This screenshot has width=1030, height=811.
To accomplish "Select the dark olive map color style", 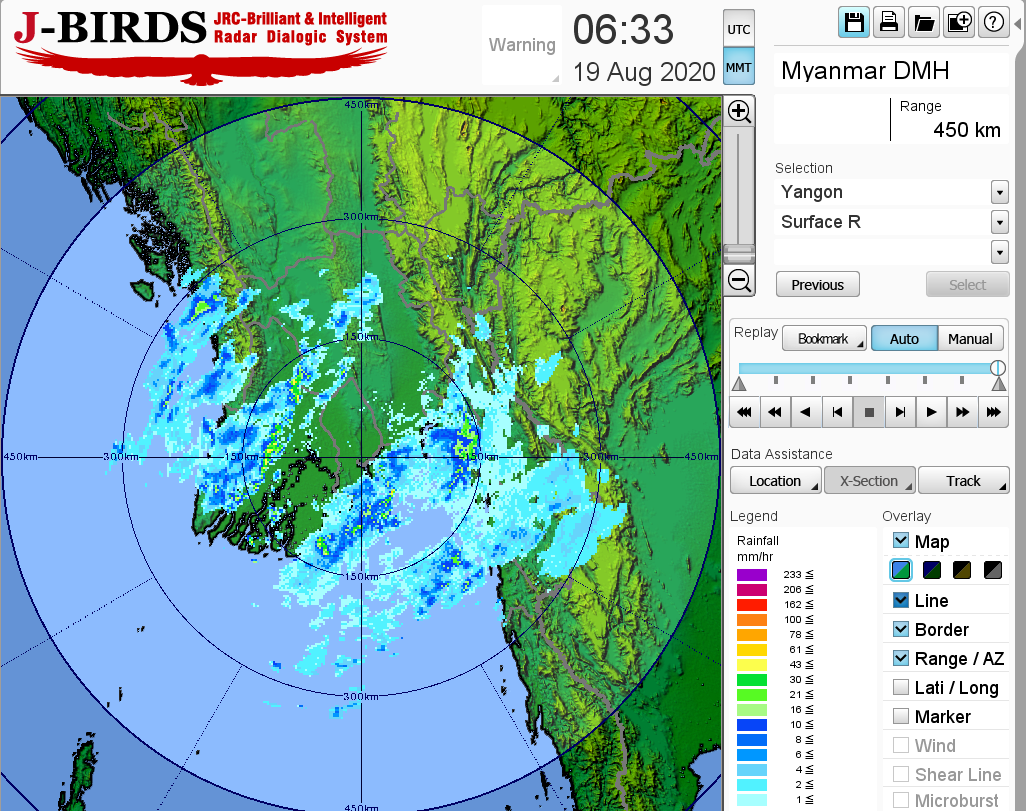I will 962,570.
